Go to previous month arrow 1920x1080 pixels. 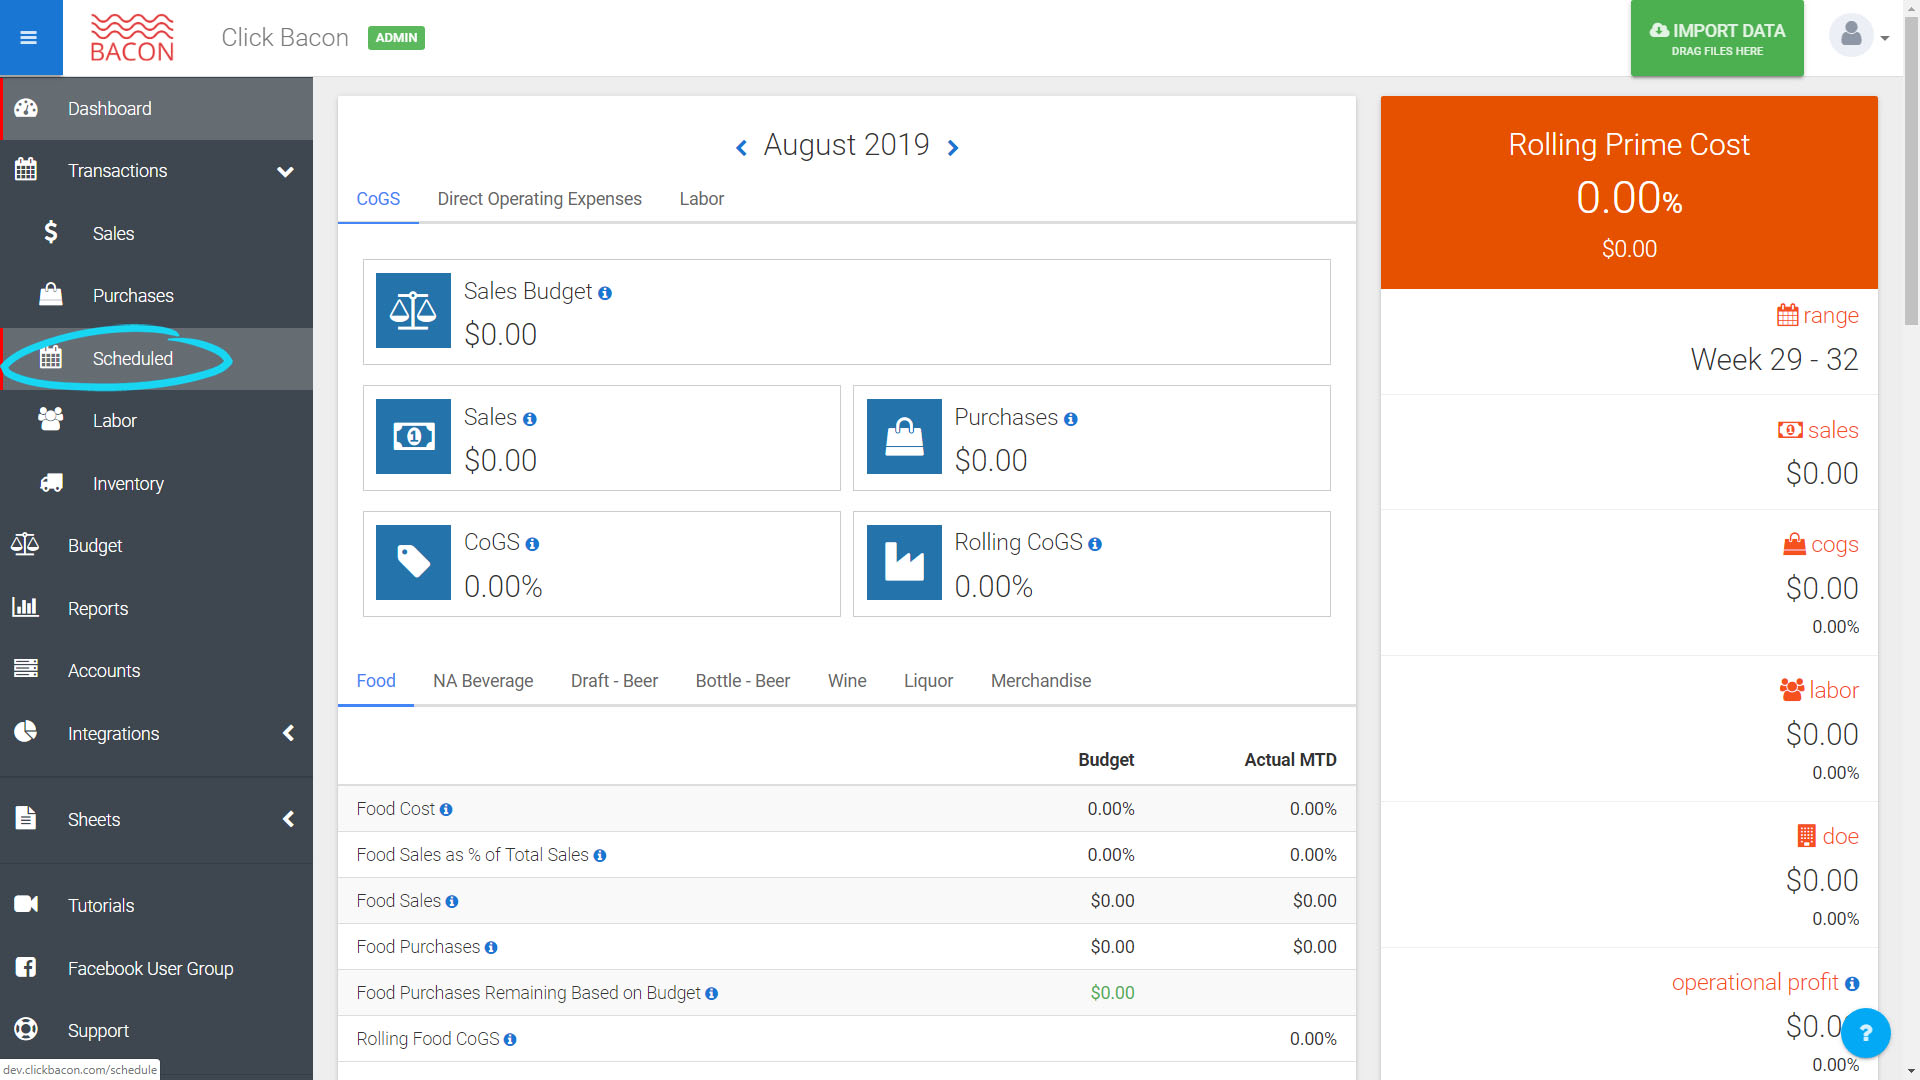[741, 148]
